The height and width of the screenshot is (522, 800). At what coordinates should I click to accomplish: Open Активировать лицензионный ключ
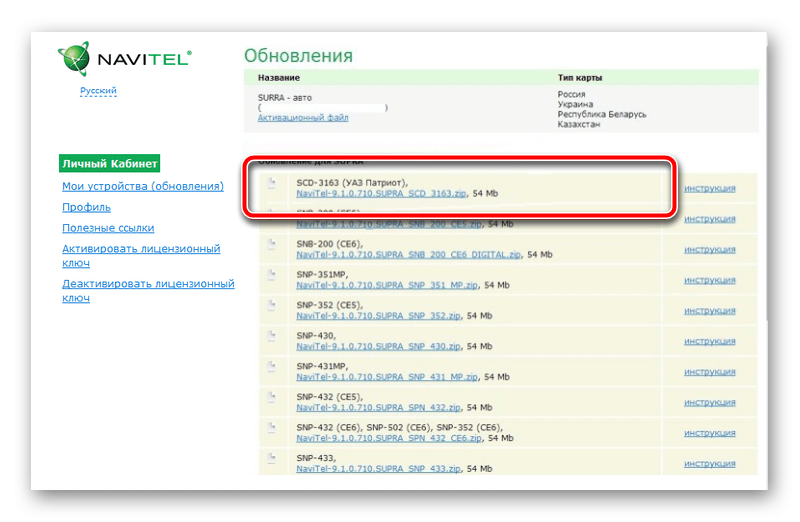pos(141,256)
